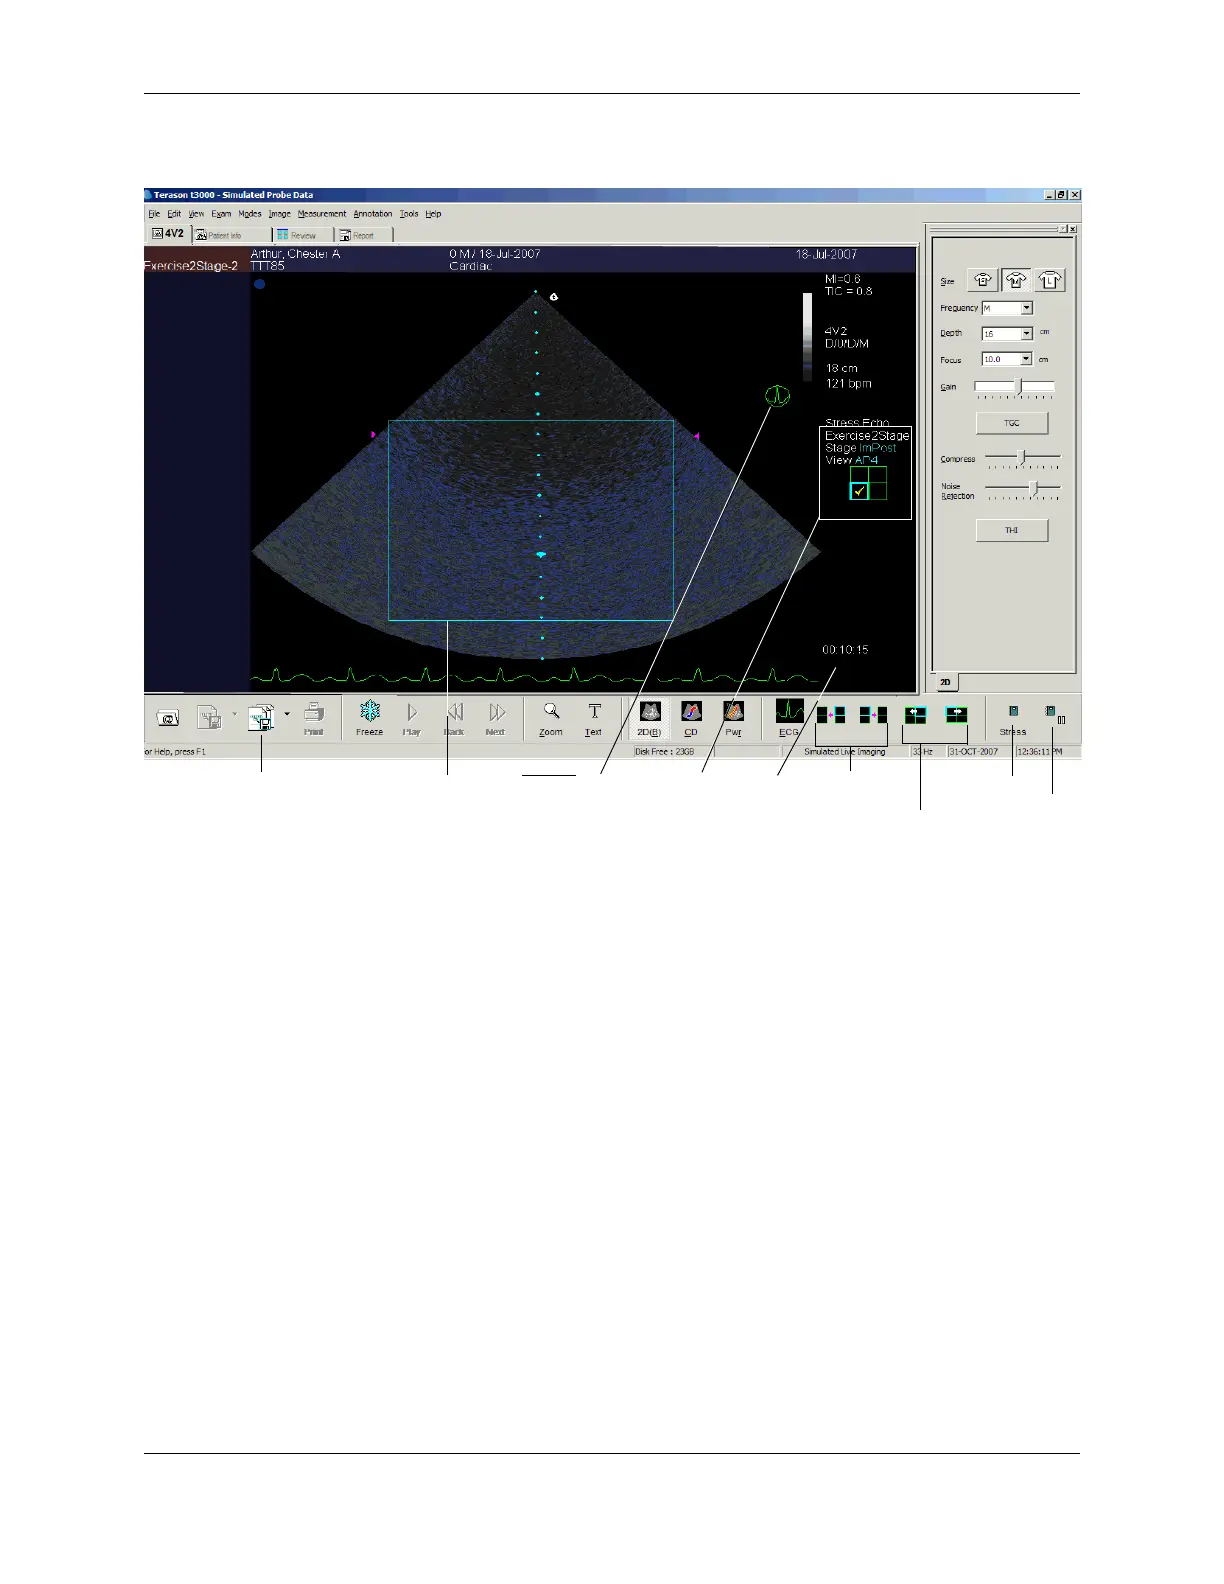
Task: Select the Zoom magnifier tool
Action: 551,718
